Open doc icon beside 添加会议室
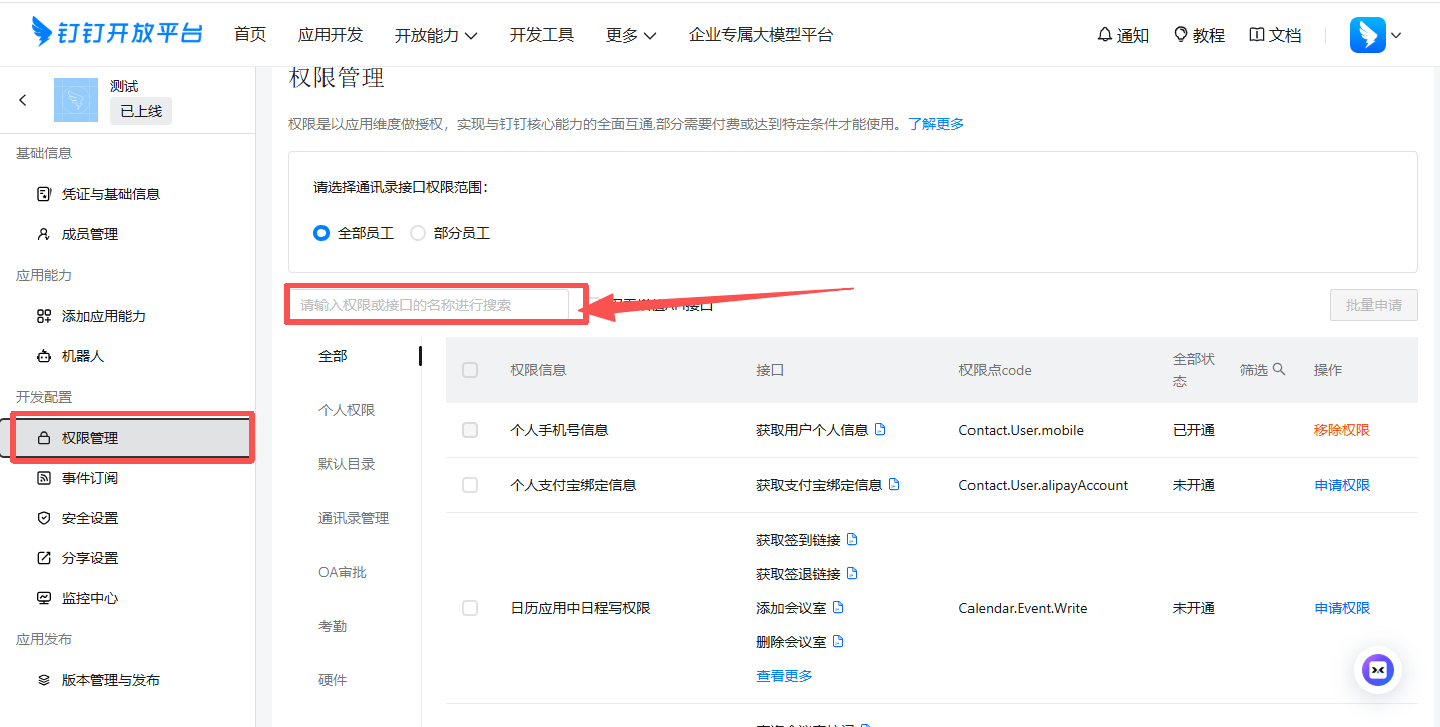1440x727 pixels. pyautogui.click(x=838, y=607)
